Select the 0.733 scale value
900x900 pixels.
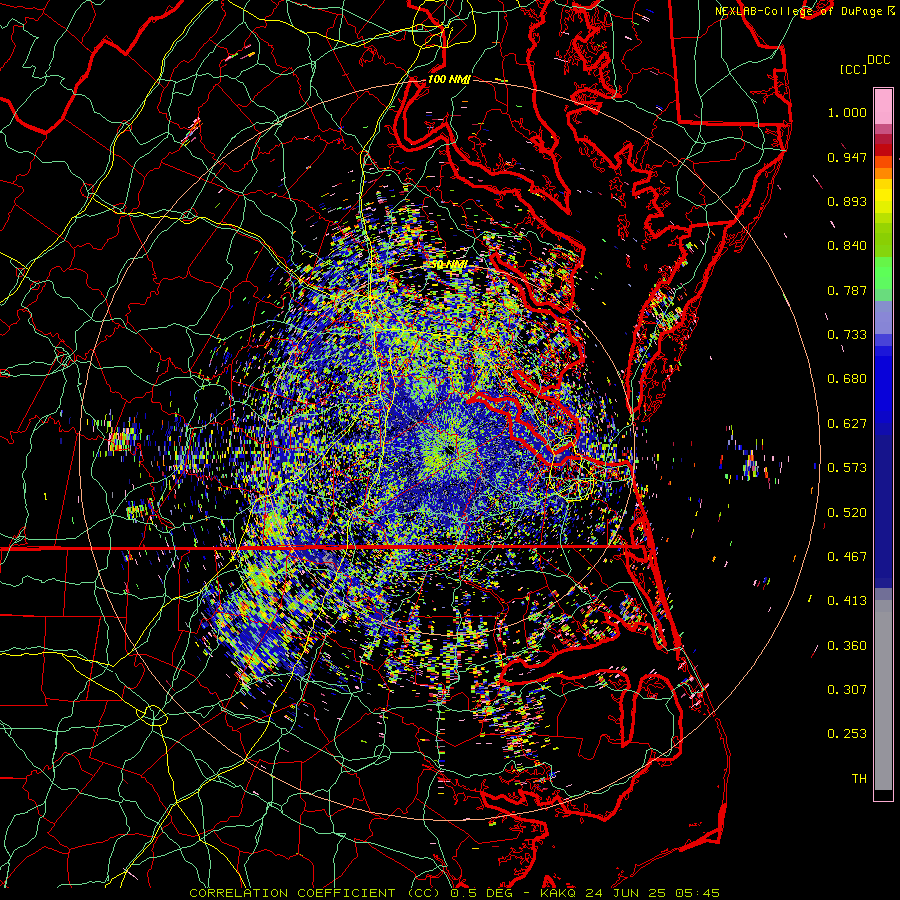point(847,335)
